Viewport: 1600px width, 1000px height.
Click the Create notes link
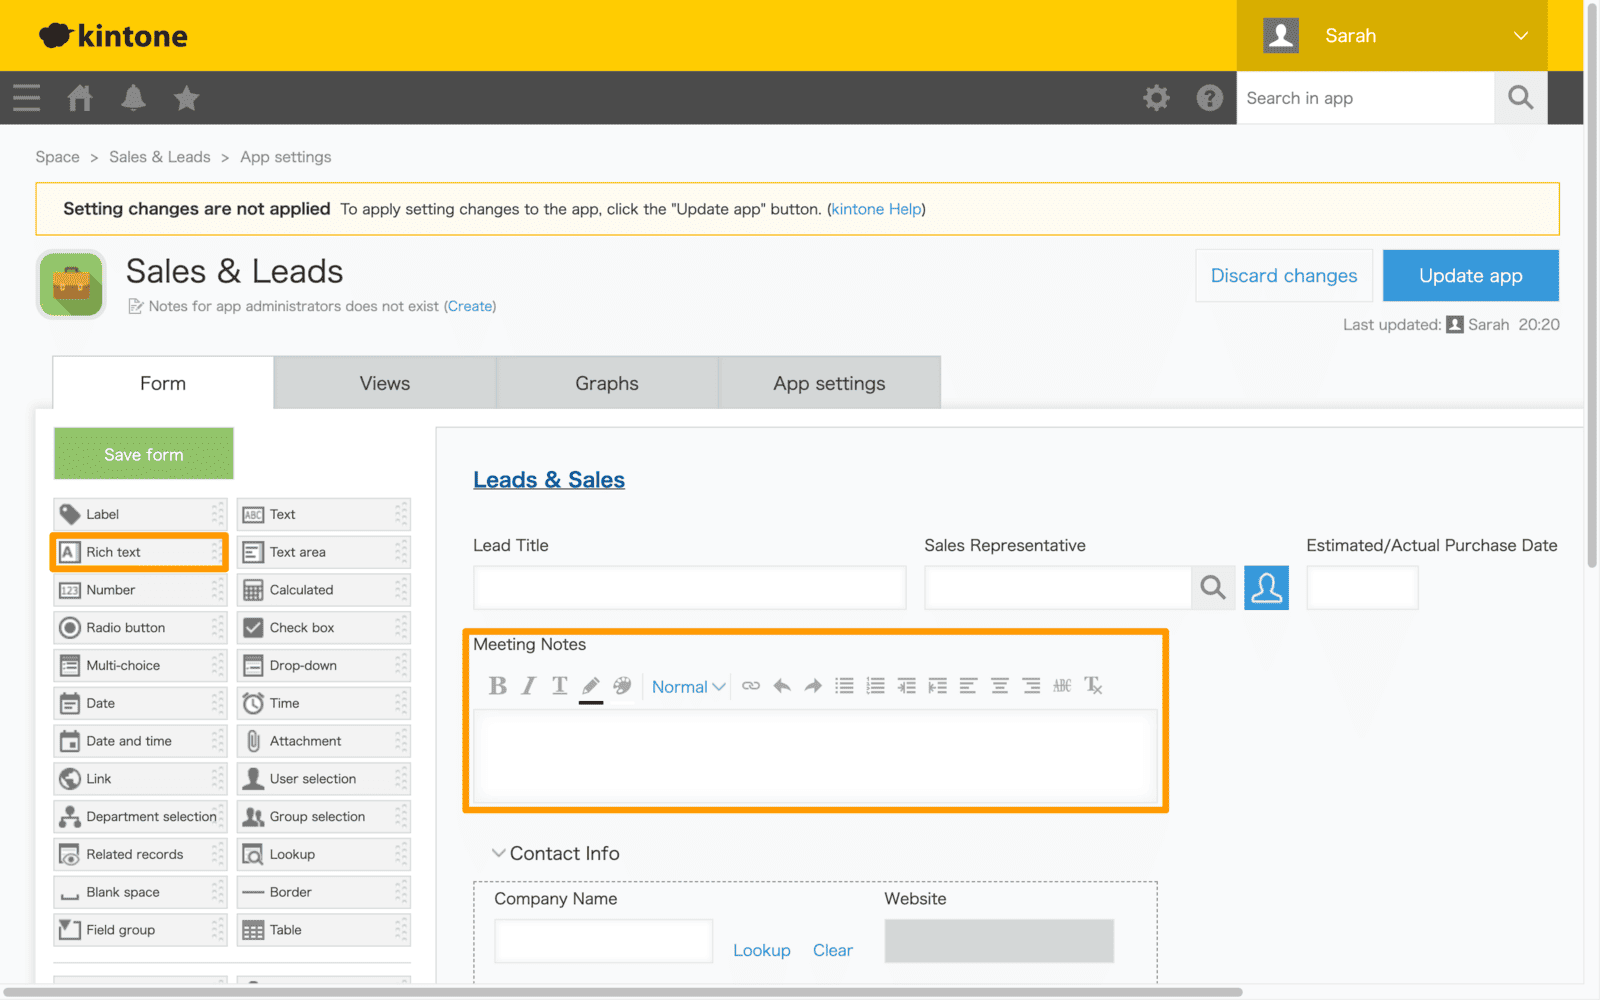[470, 306]
